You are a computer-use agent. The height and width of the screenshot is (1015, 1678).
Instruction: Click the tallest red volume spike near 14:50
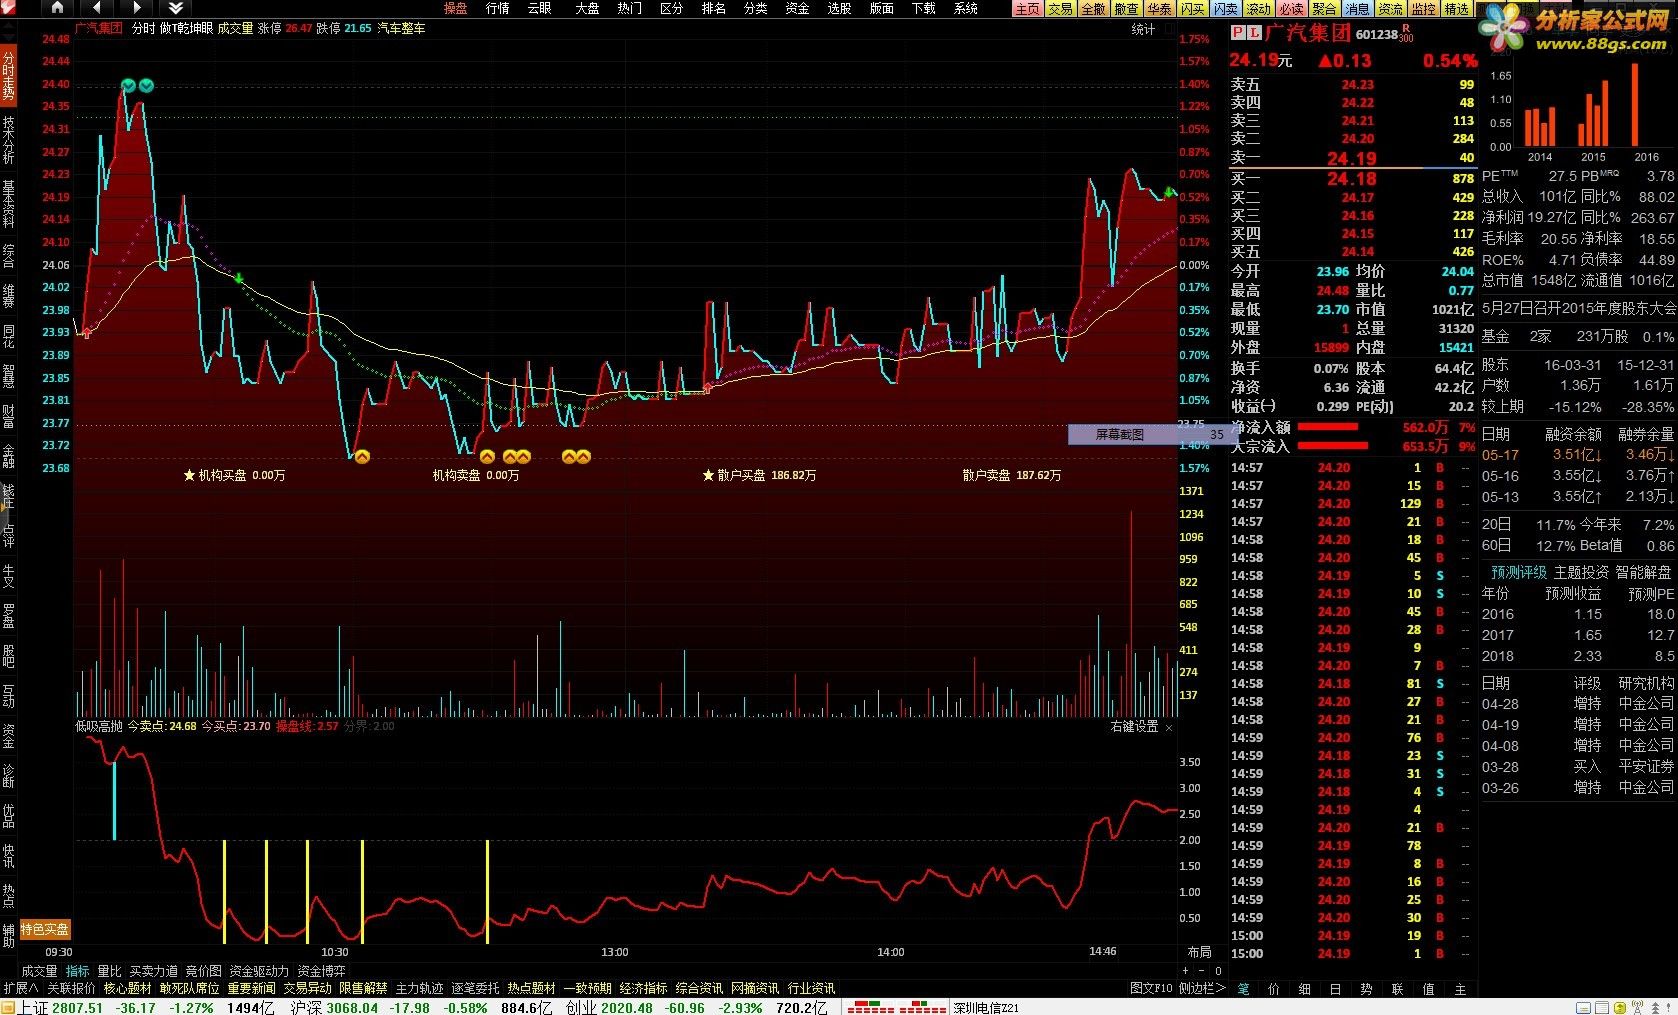tap(1131, 613)
